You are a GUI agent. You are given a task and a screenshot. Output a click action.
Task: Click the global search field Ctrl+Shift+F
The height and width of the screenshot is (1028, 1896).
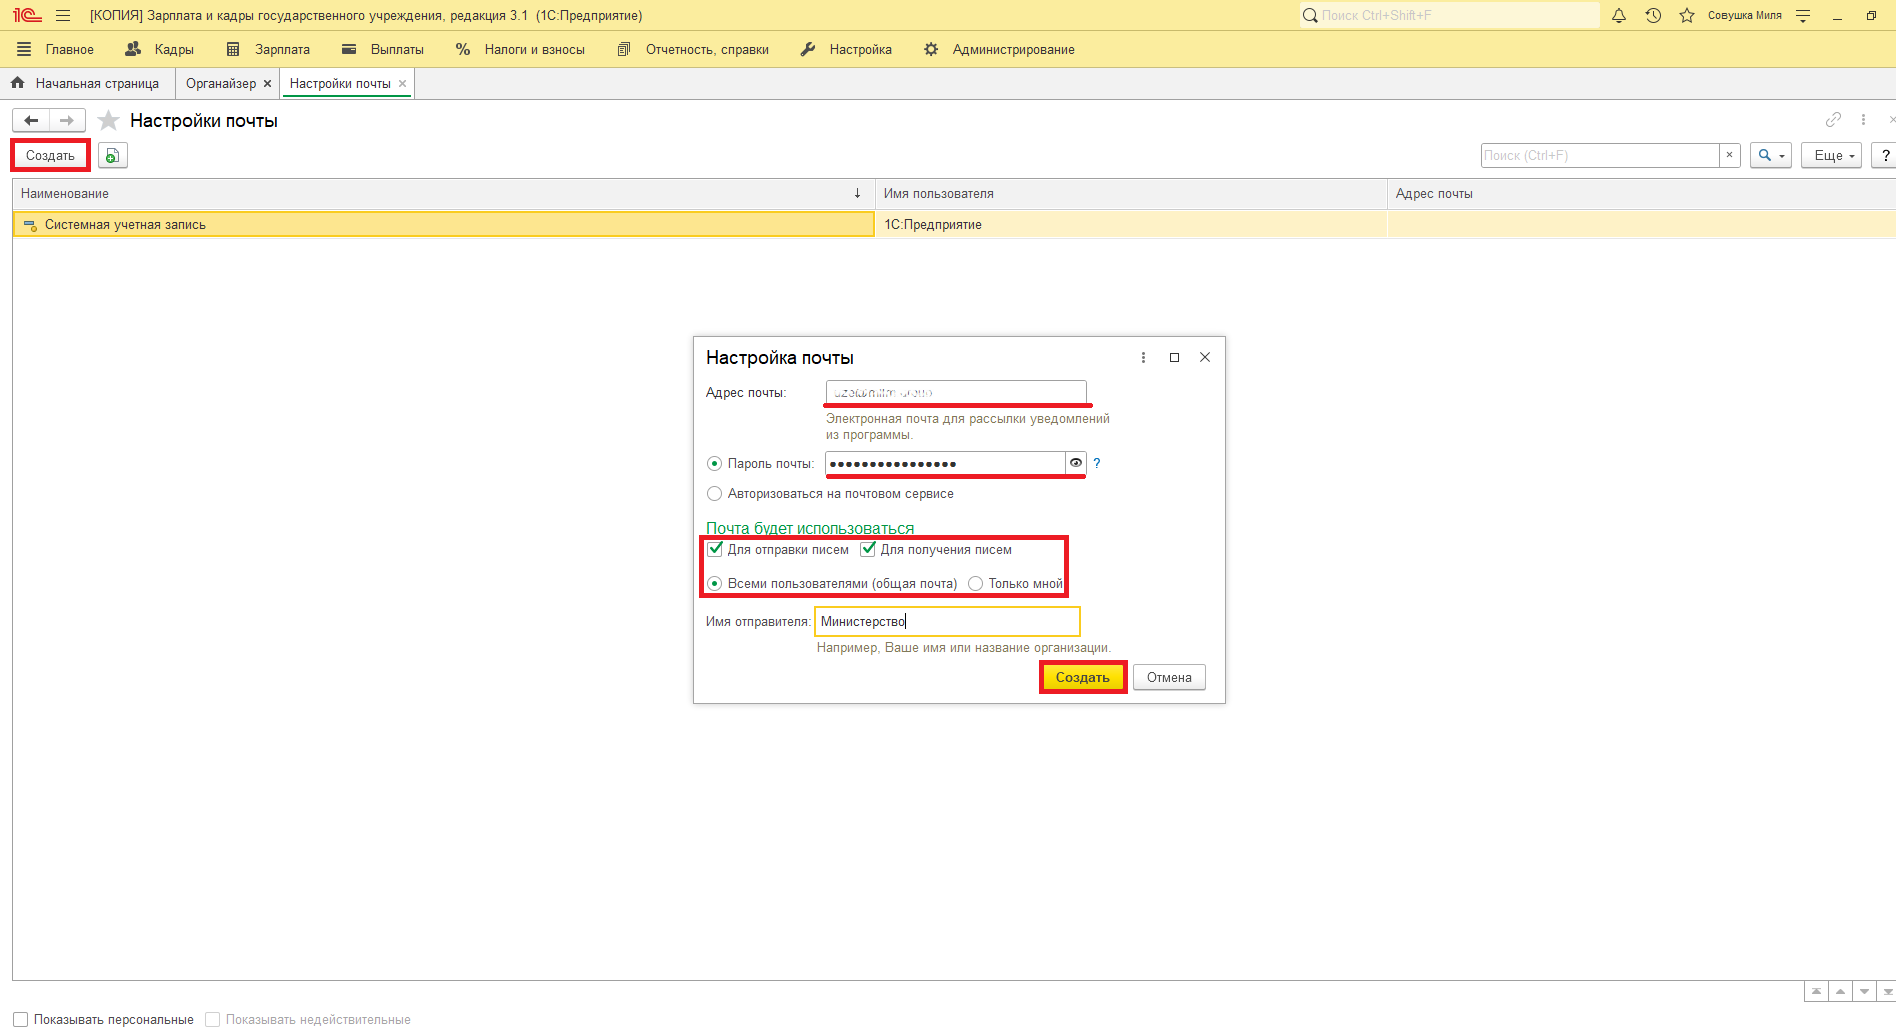point(1449,15)
